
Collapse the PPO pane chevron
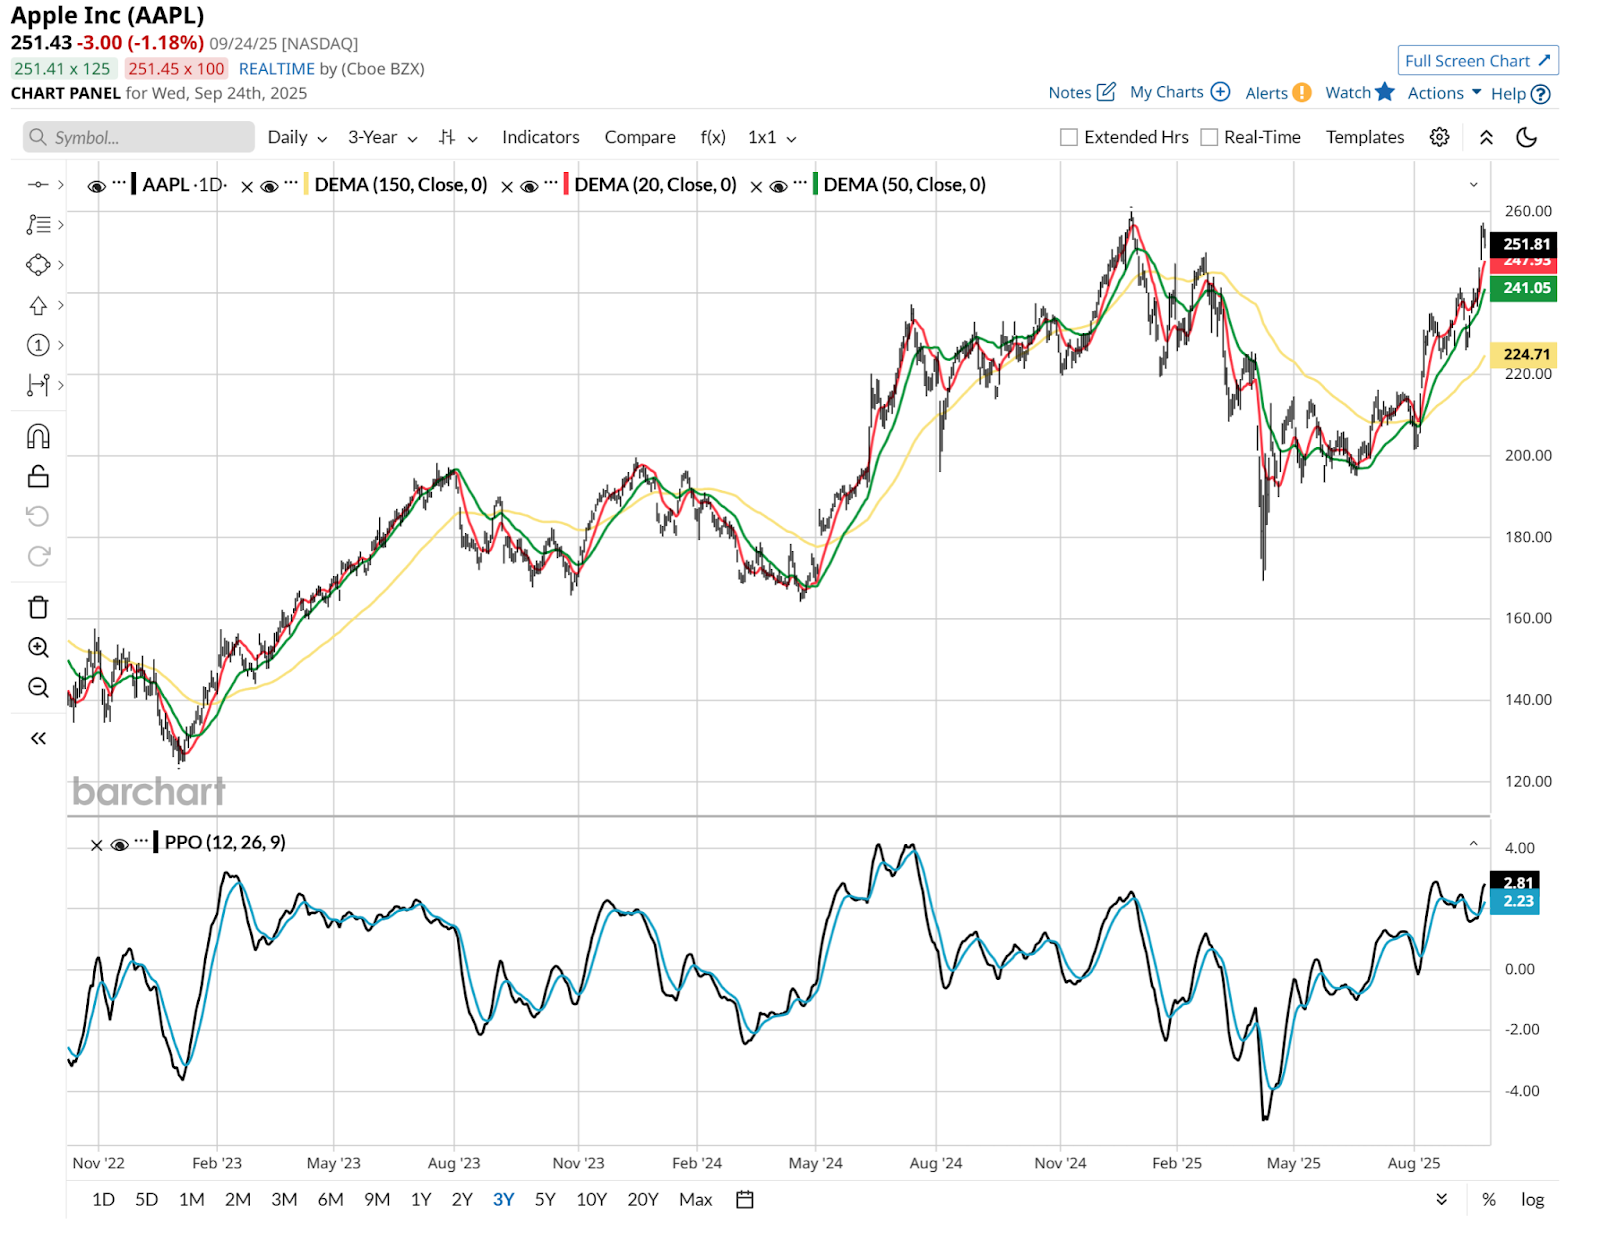click(1473, 844)
